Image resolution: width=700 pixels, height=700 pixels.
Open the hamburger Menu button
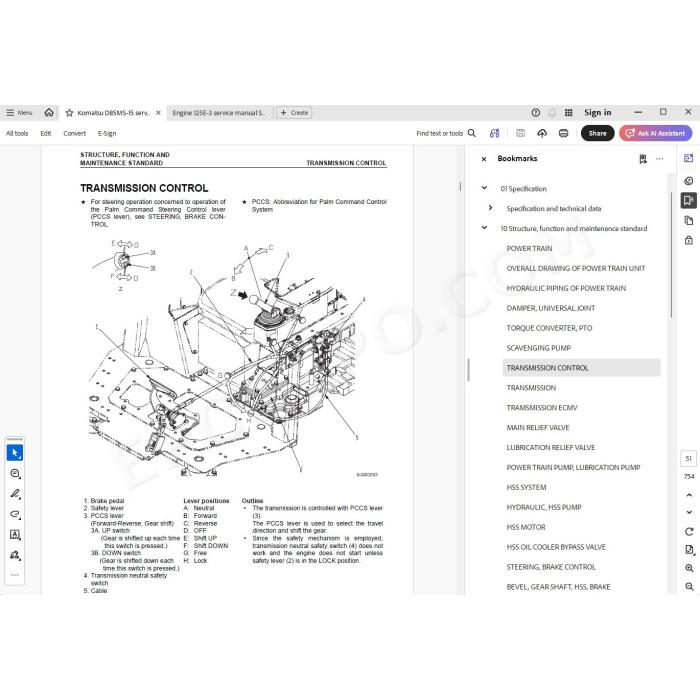click(x=19, y=113)
